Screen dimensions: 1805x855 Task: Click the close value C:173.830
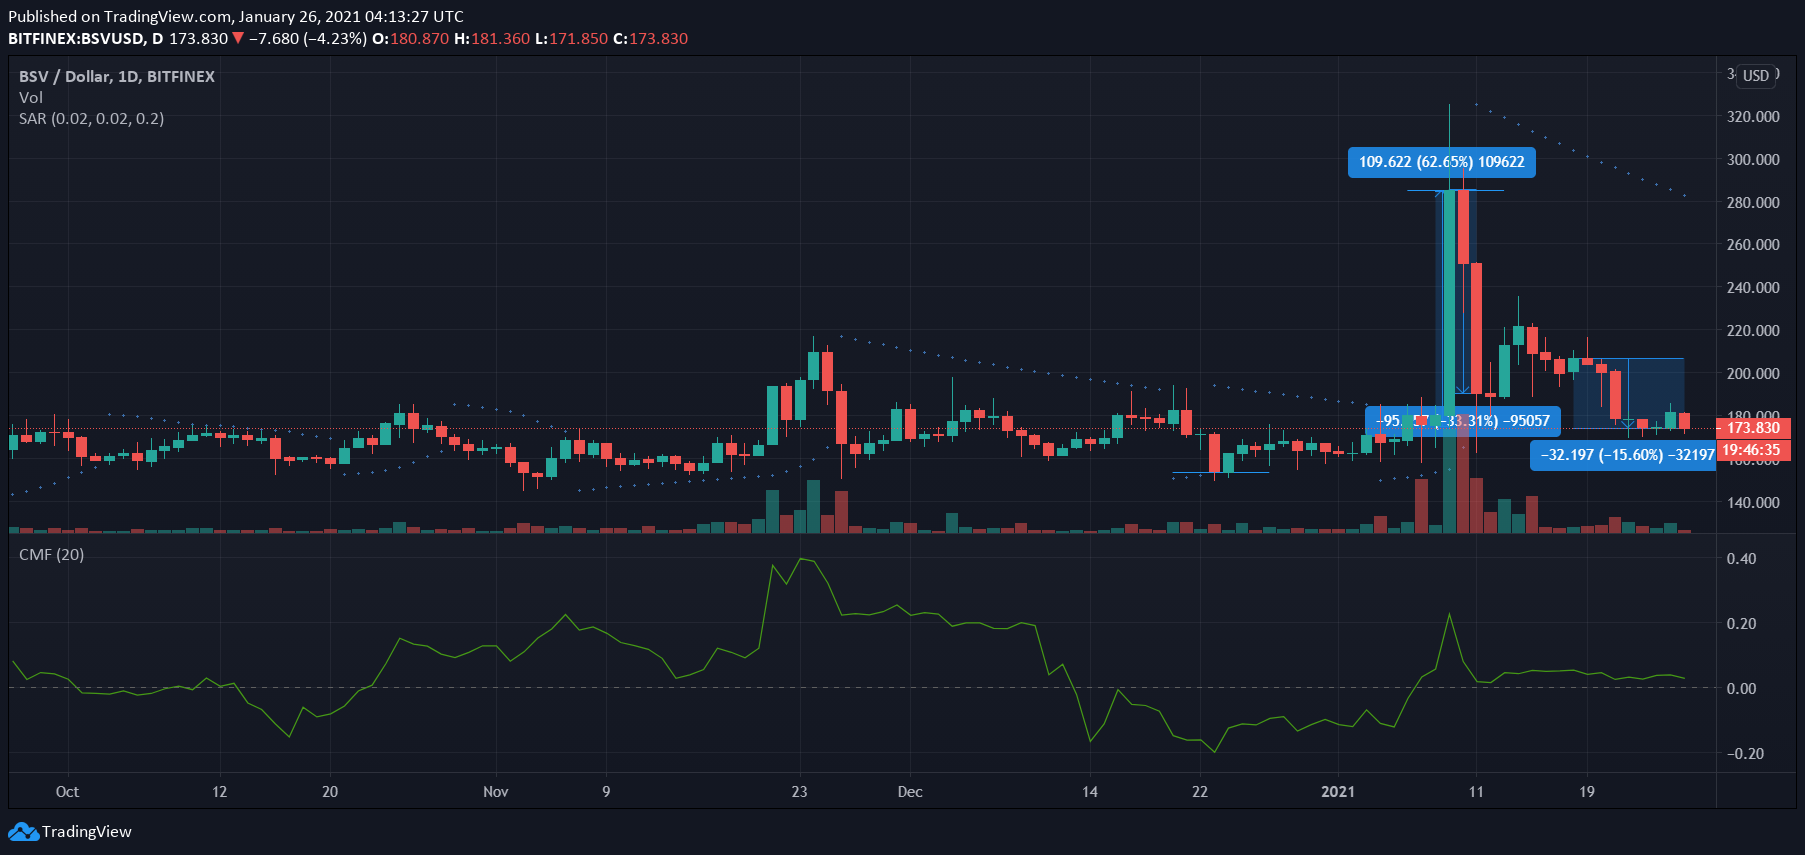pos(650,39)
